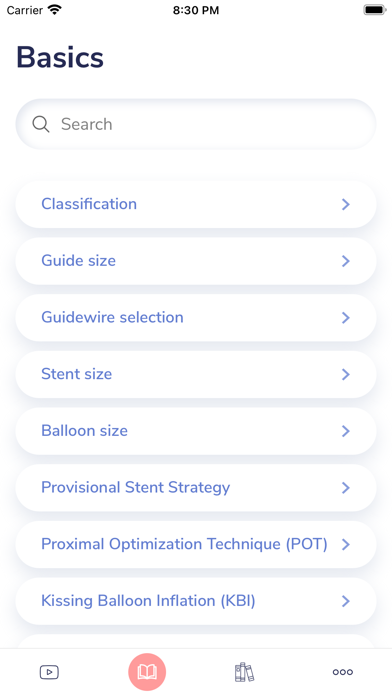Expand Classification using its chevron
392x696 pixels.
[x=345, y=204]
